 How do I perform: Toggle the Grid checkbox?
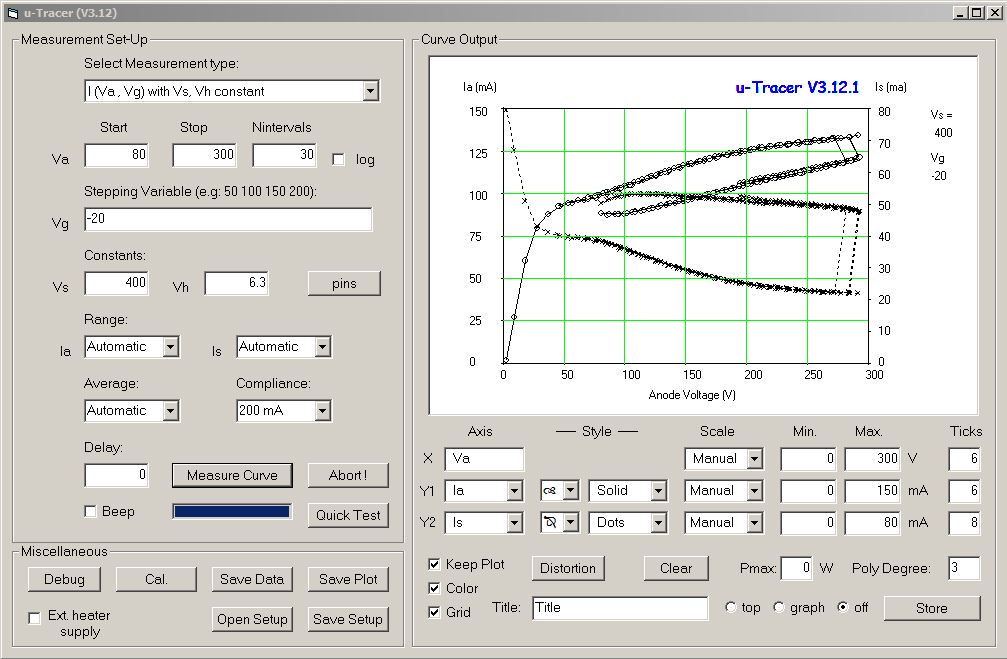pos(434,612)
